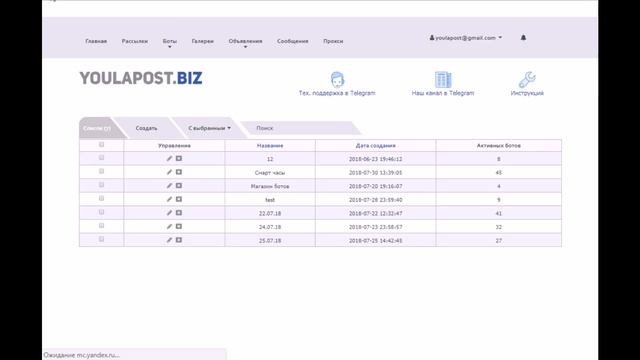Image resolution: width=640 pixels, height=360 pixels.
Task: Open "Галереи" in the navigation bar
Action: (x=202, y=41)
